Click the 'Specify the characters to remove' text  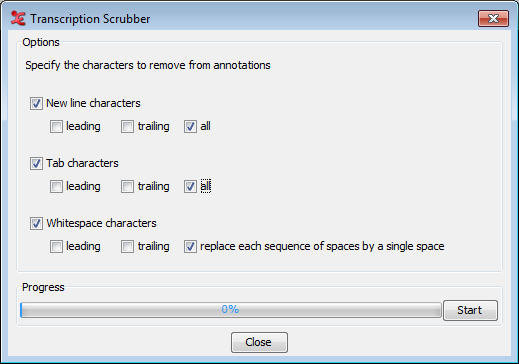point(148,65)
